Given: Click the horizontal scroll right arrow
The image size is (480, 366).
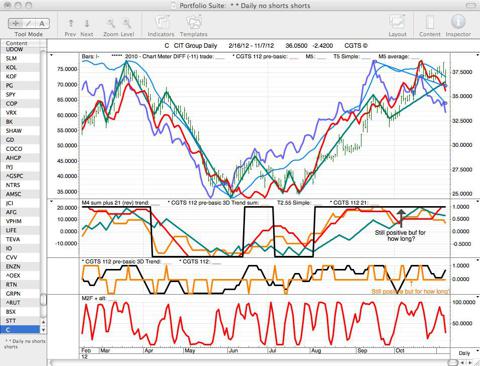Looking at the screenshot, I should pos(471,362).
